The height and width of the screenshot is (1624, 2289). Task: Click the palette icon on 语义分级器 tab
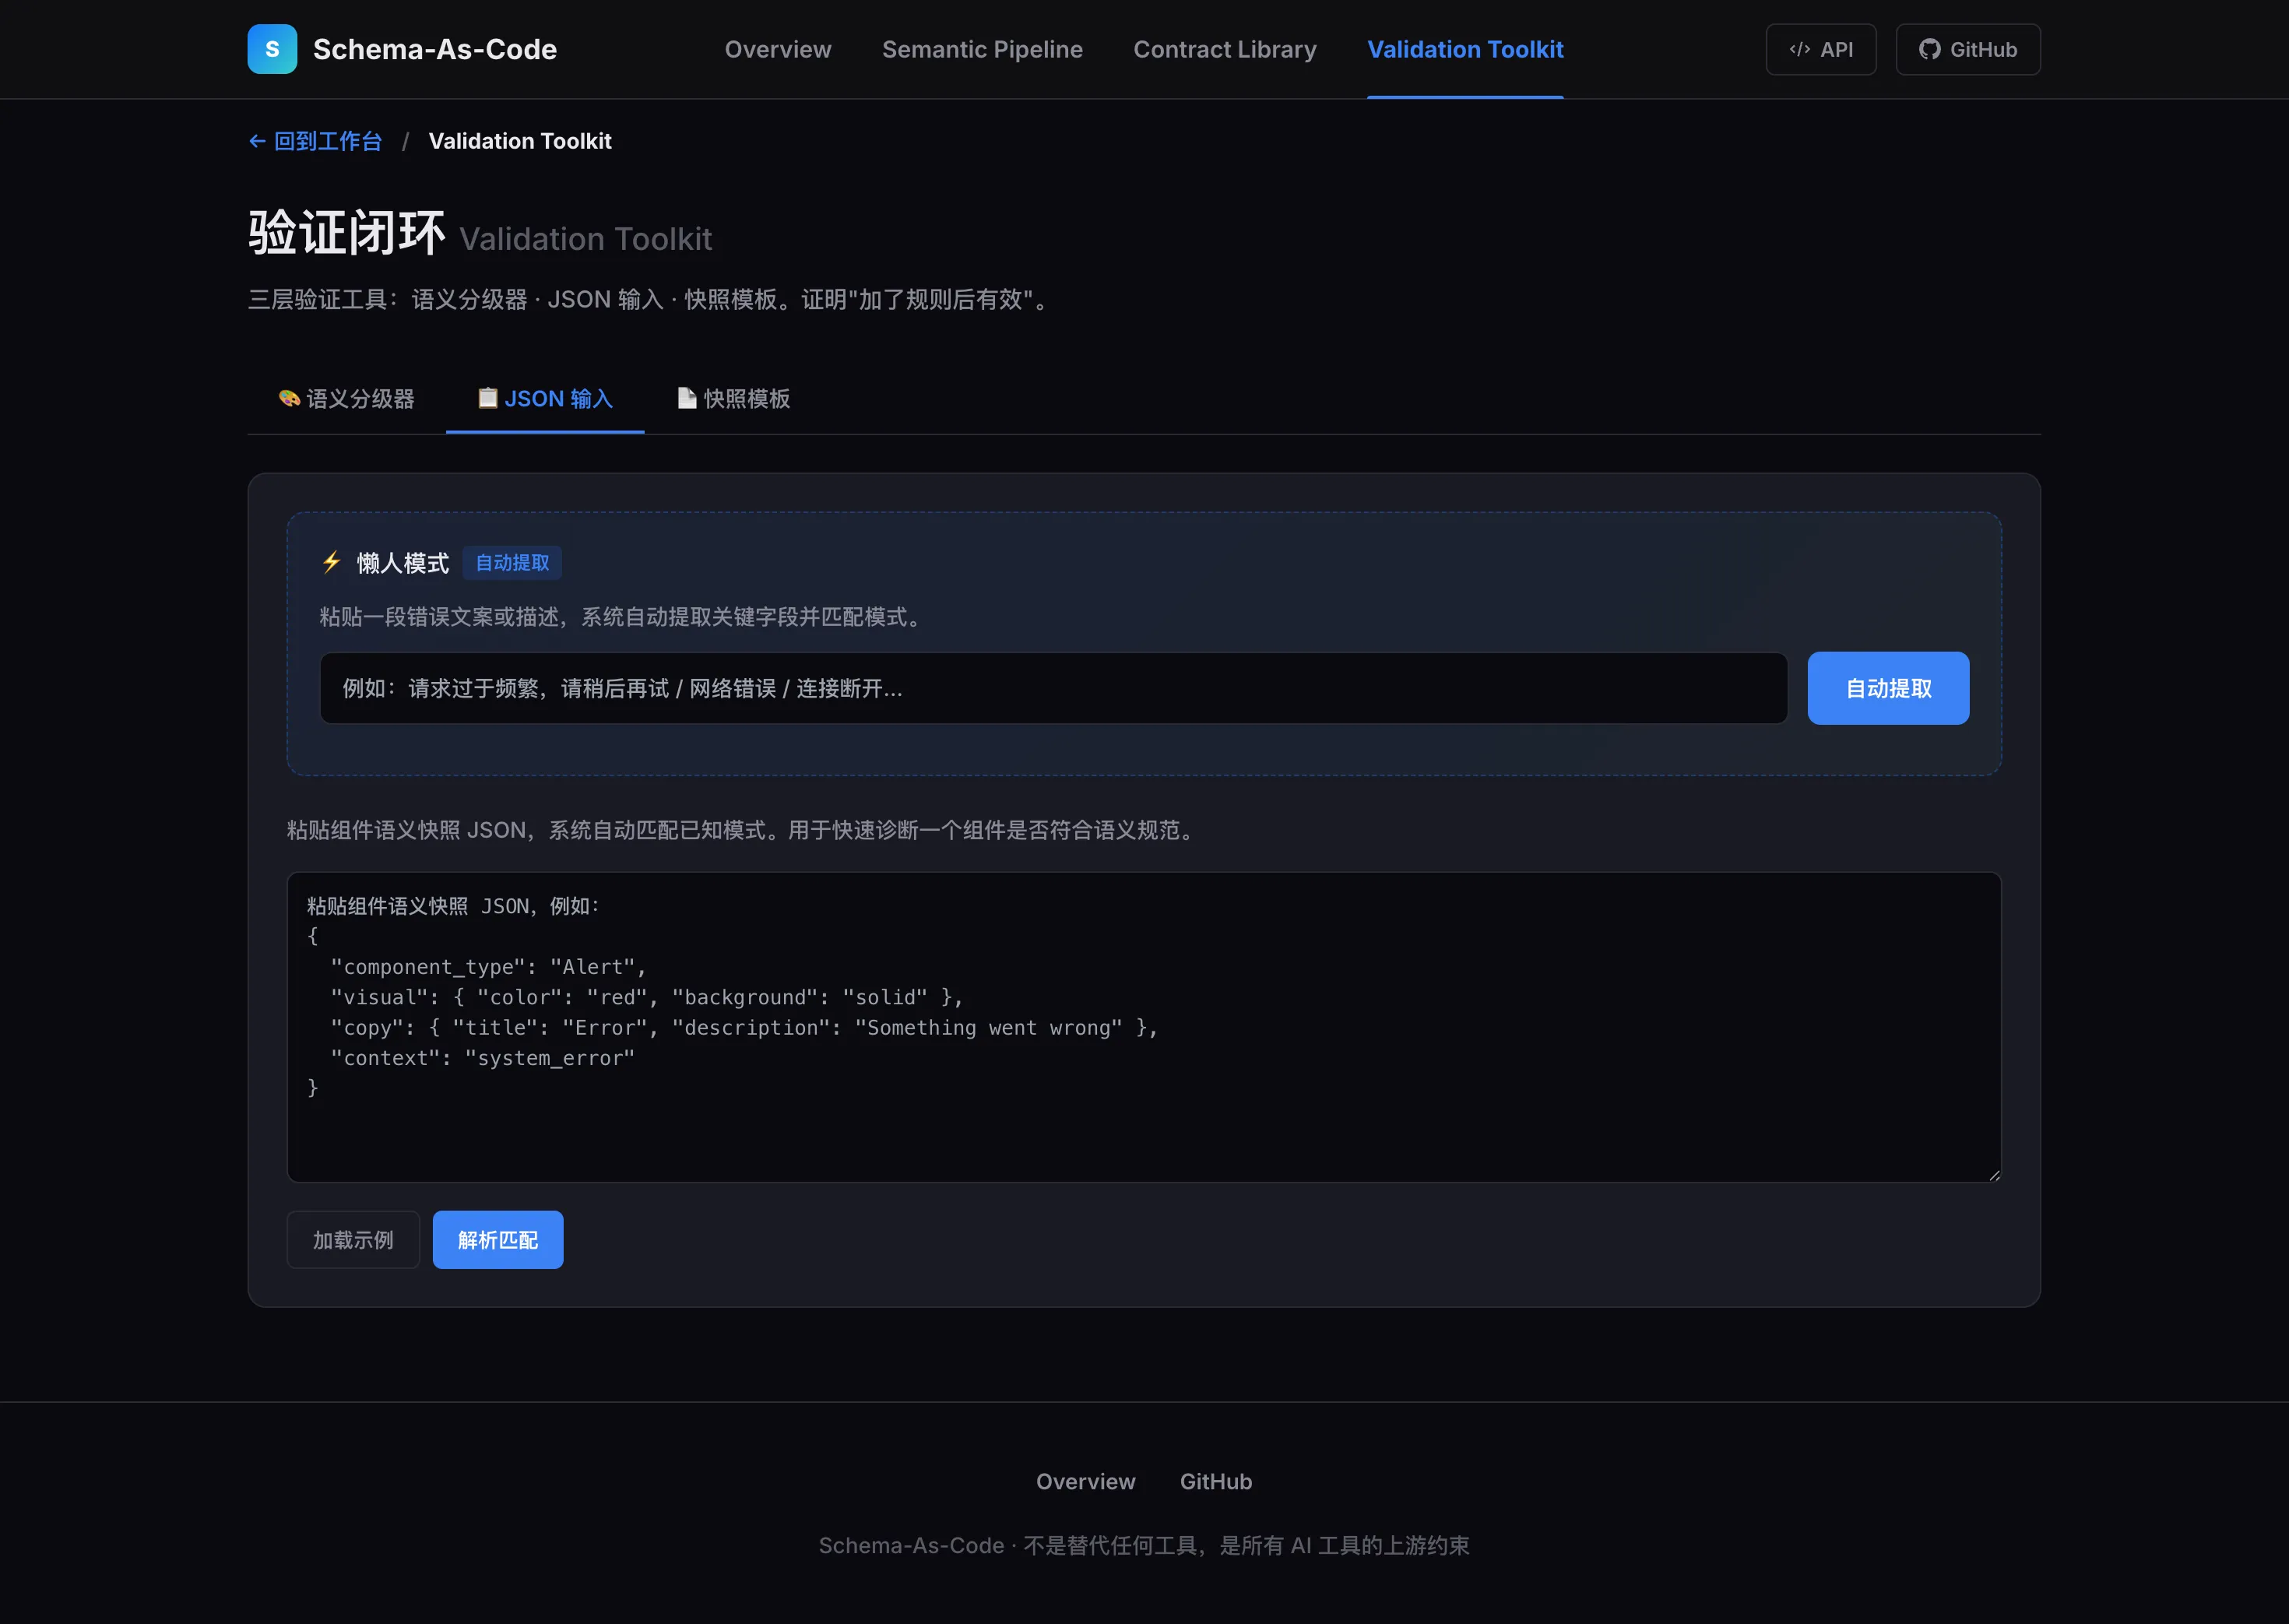point(289,398)
